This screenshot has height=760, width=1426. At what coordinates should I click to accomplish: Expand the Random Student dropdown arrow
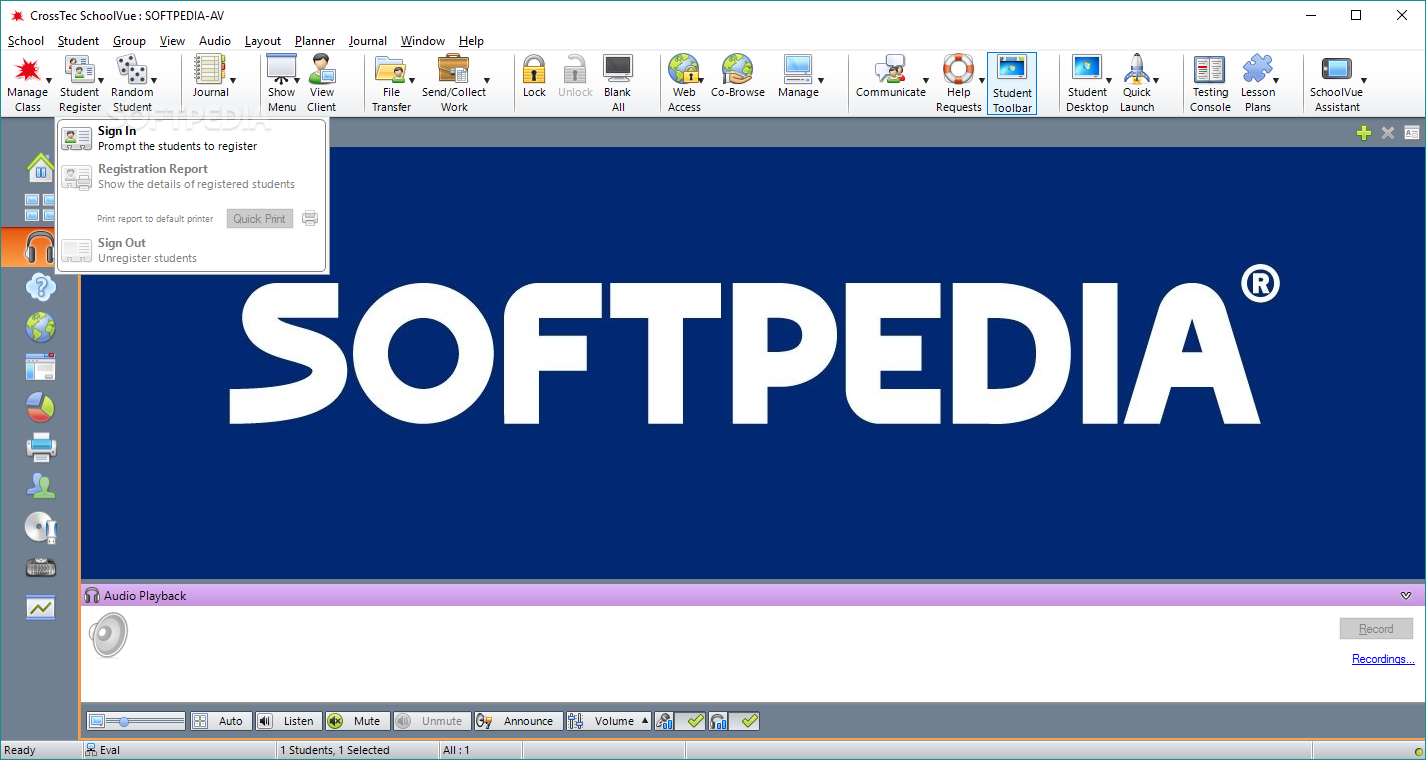tap(154, 79)
